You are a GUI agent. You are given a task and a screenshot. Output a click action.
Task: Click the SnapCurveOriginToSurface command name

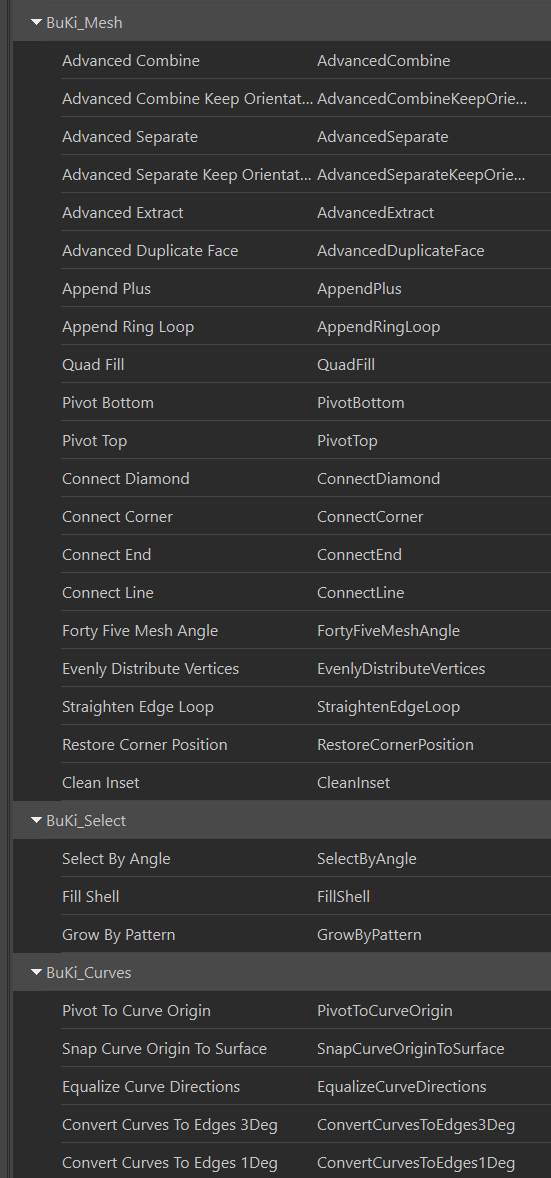410,1049
